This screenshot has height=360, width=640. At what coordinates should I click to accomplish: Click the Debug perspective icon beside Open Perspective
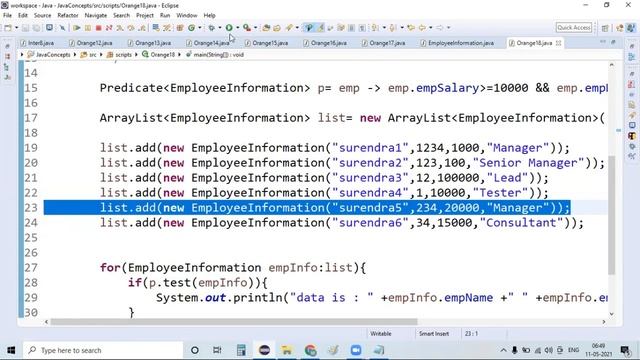(x=620, y=28)
